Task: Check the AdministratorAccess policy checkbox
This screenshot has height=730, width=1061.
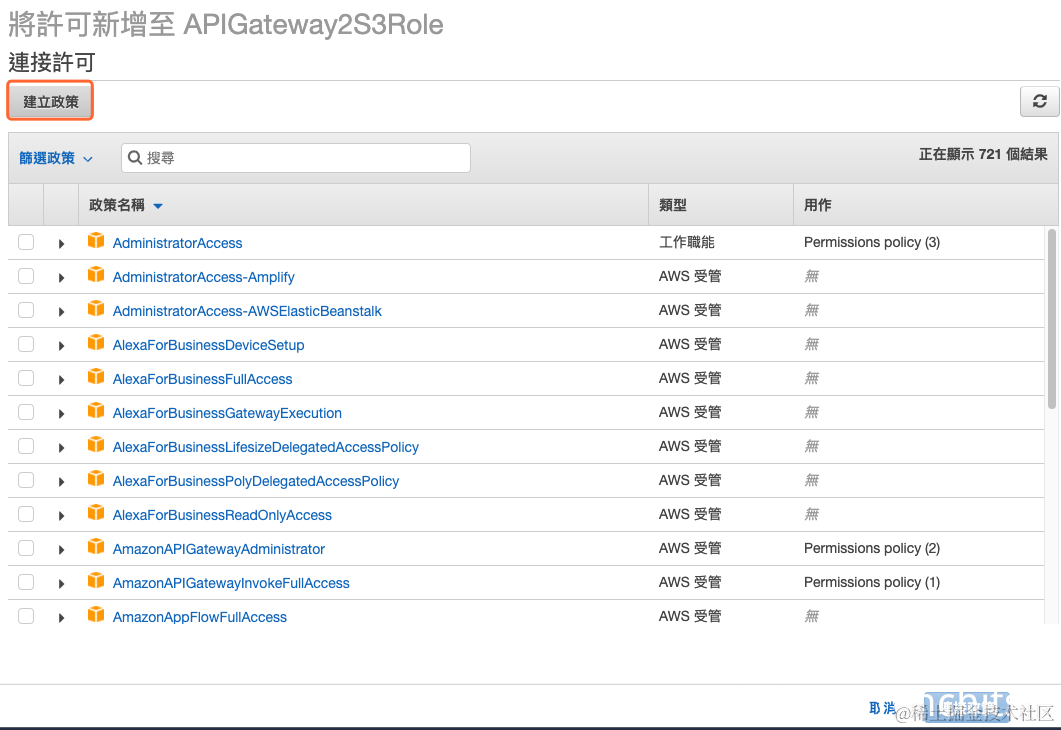Action: [x=26, y=242]
